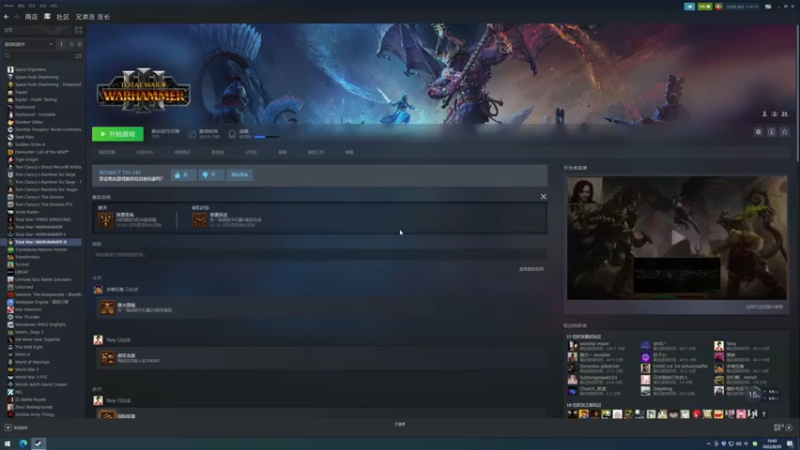Click the achievements trophy icon
This screenshot has height=450, width=800.
point(232,134)
